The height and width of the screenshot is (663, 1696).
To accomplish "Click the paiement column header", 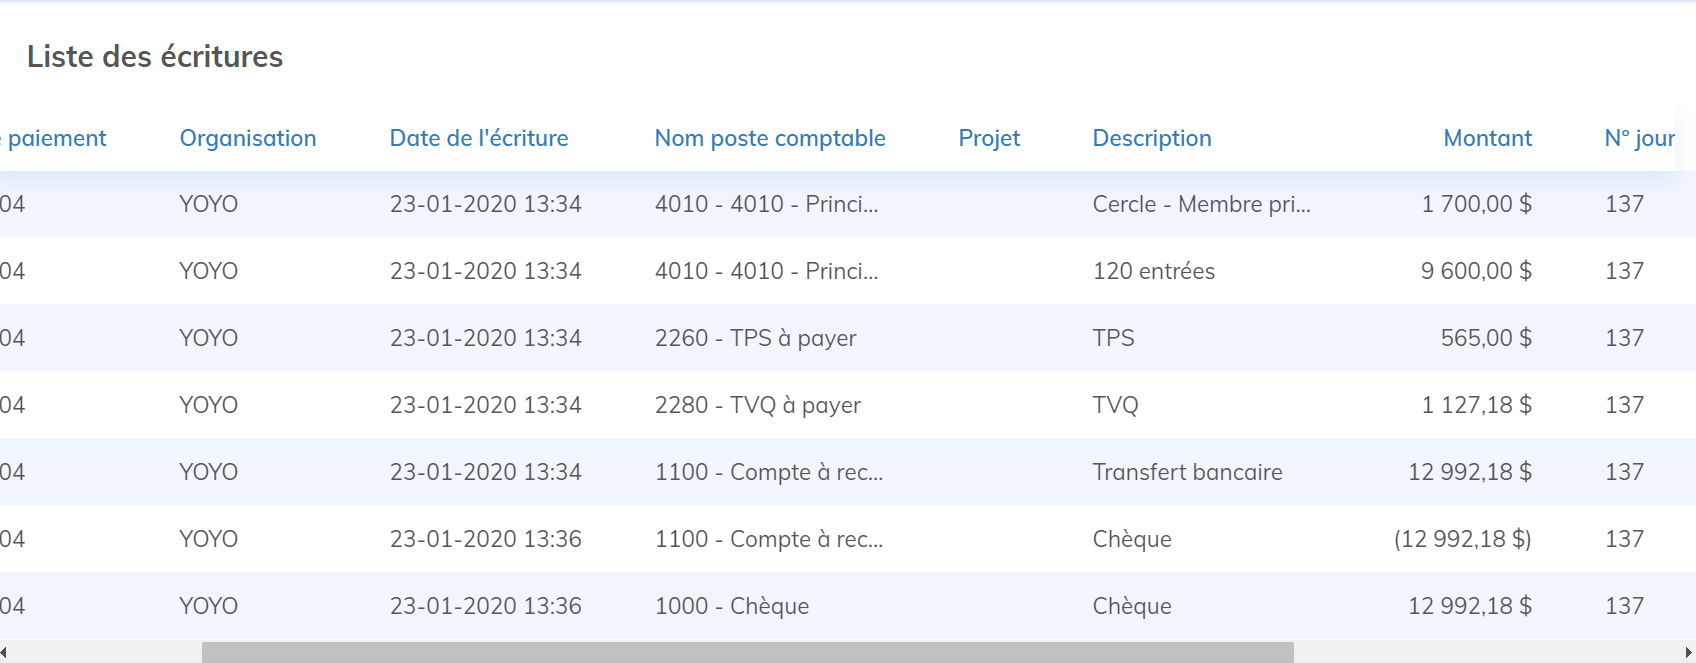I will [x=56, y=138].
